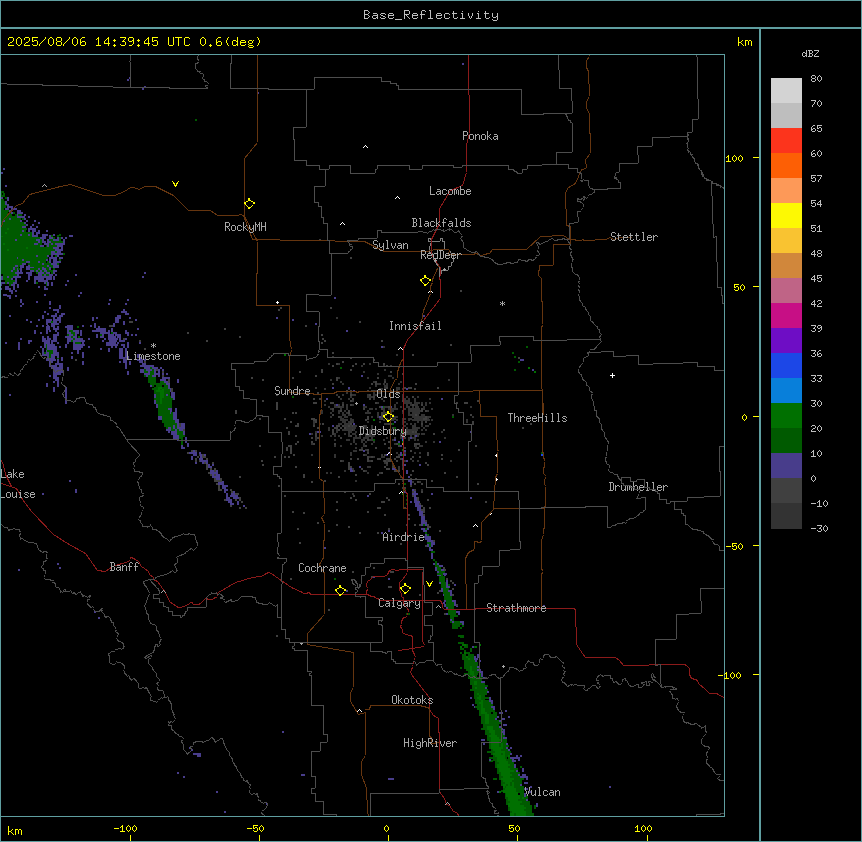Click the -50 tick label on vertical axis

[734, 546]
